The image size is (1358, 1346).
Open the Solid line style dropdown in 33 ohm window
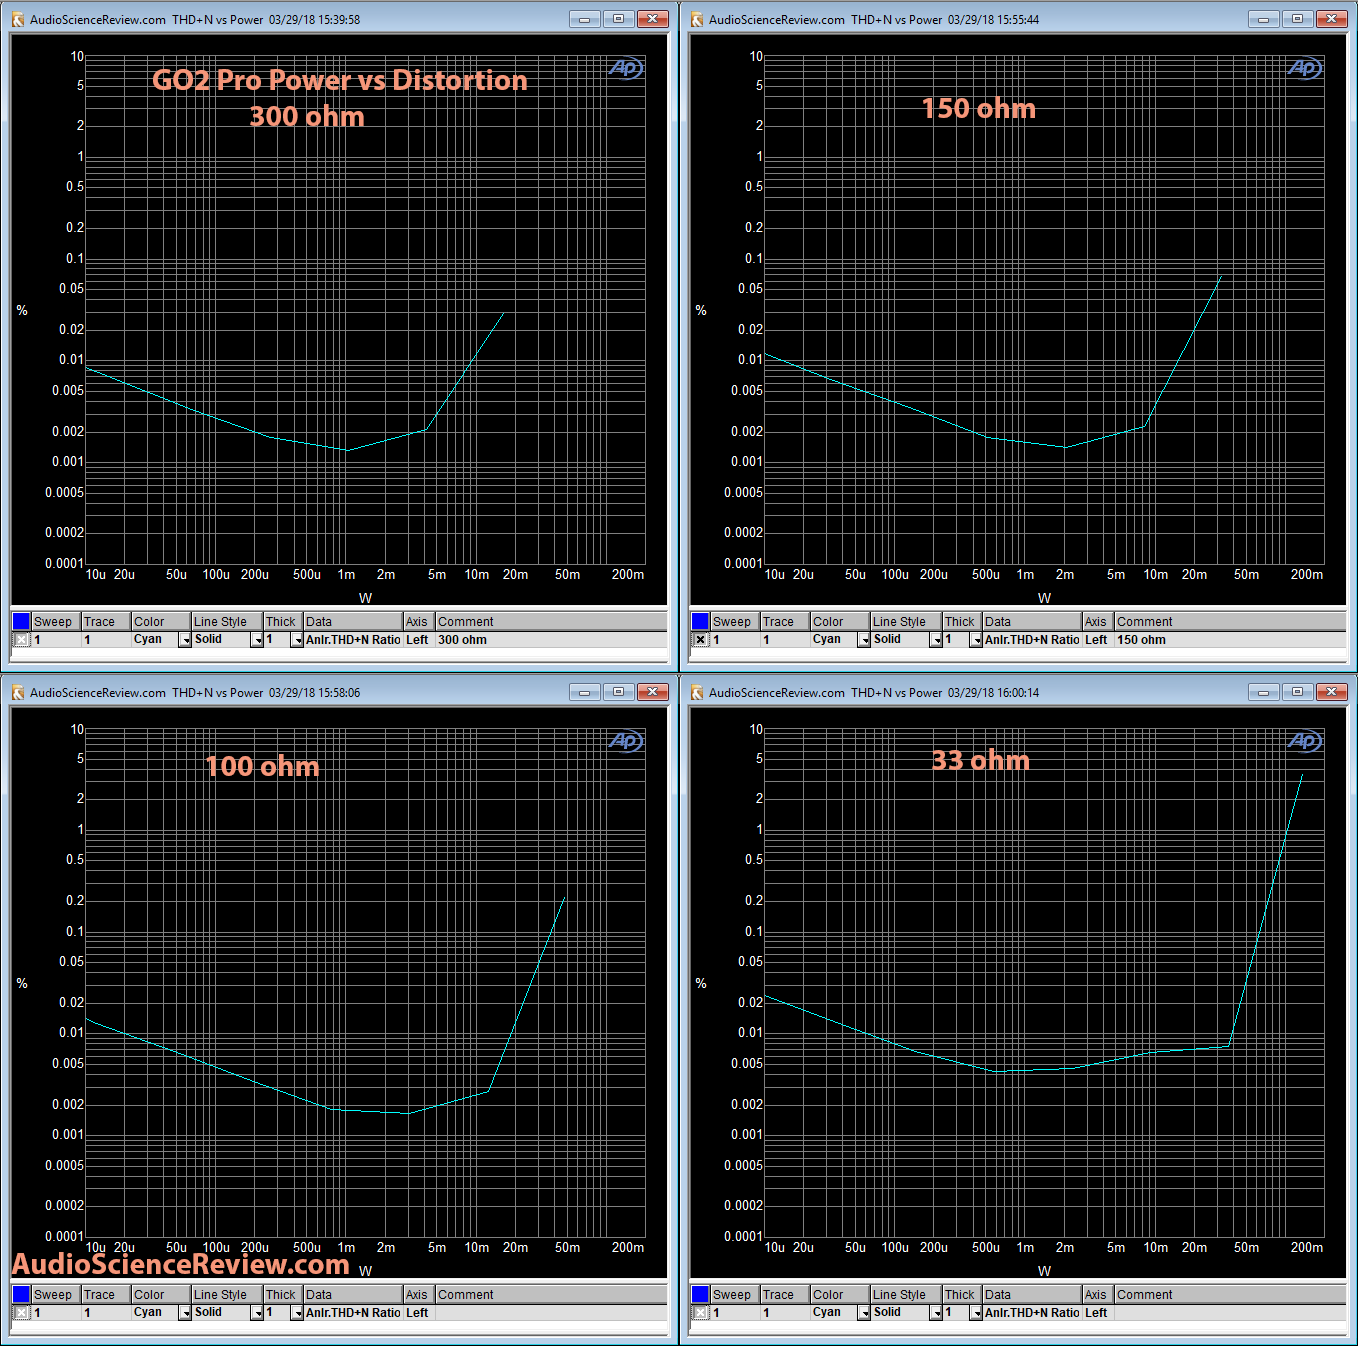(936, 1313)
